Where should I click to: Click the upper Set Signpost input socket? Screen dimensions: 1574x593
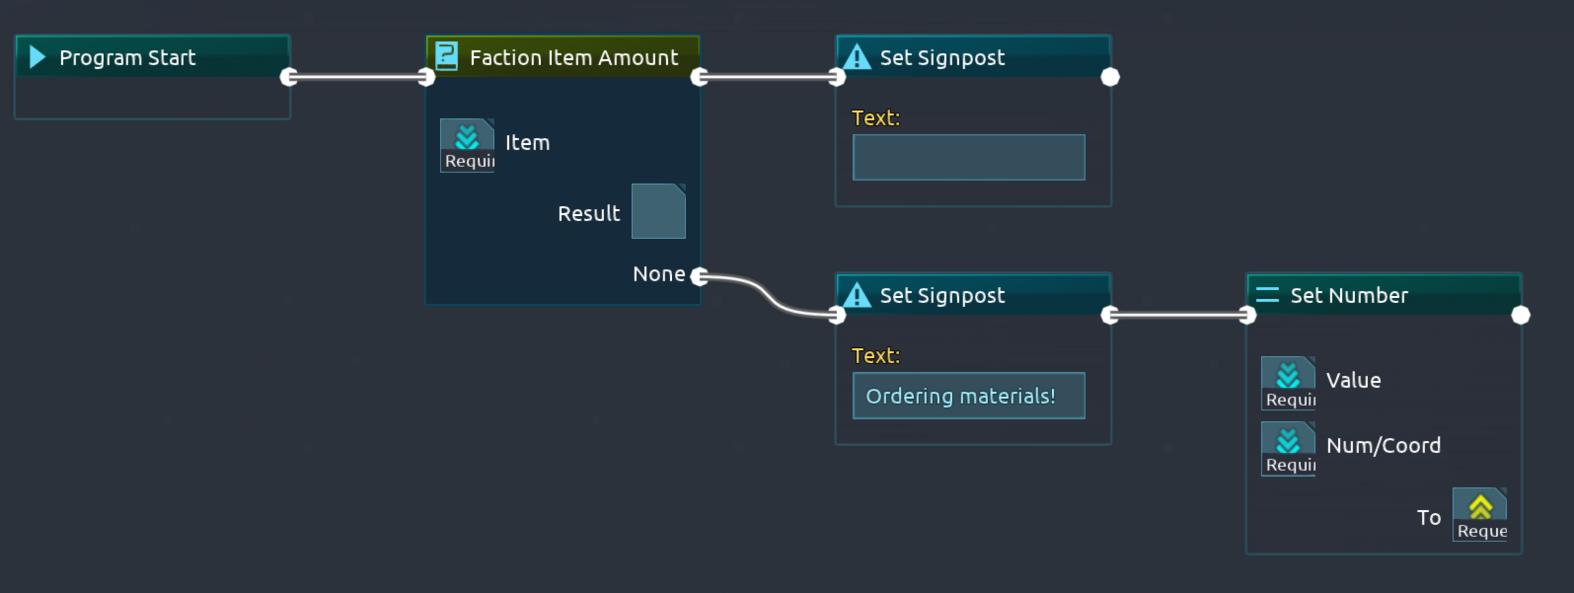838,76
